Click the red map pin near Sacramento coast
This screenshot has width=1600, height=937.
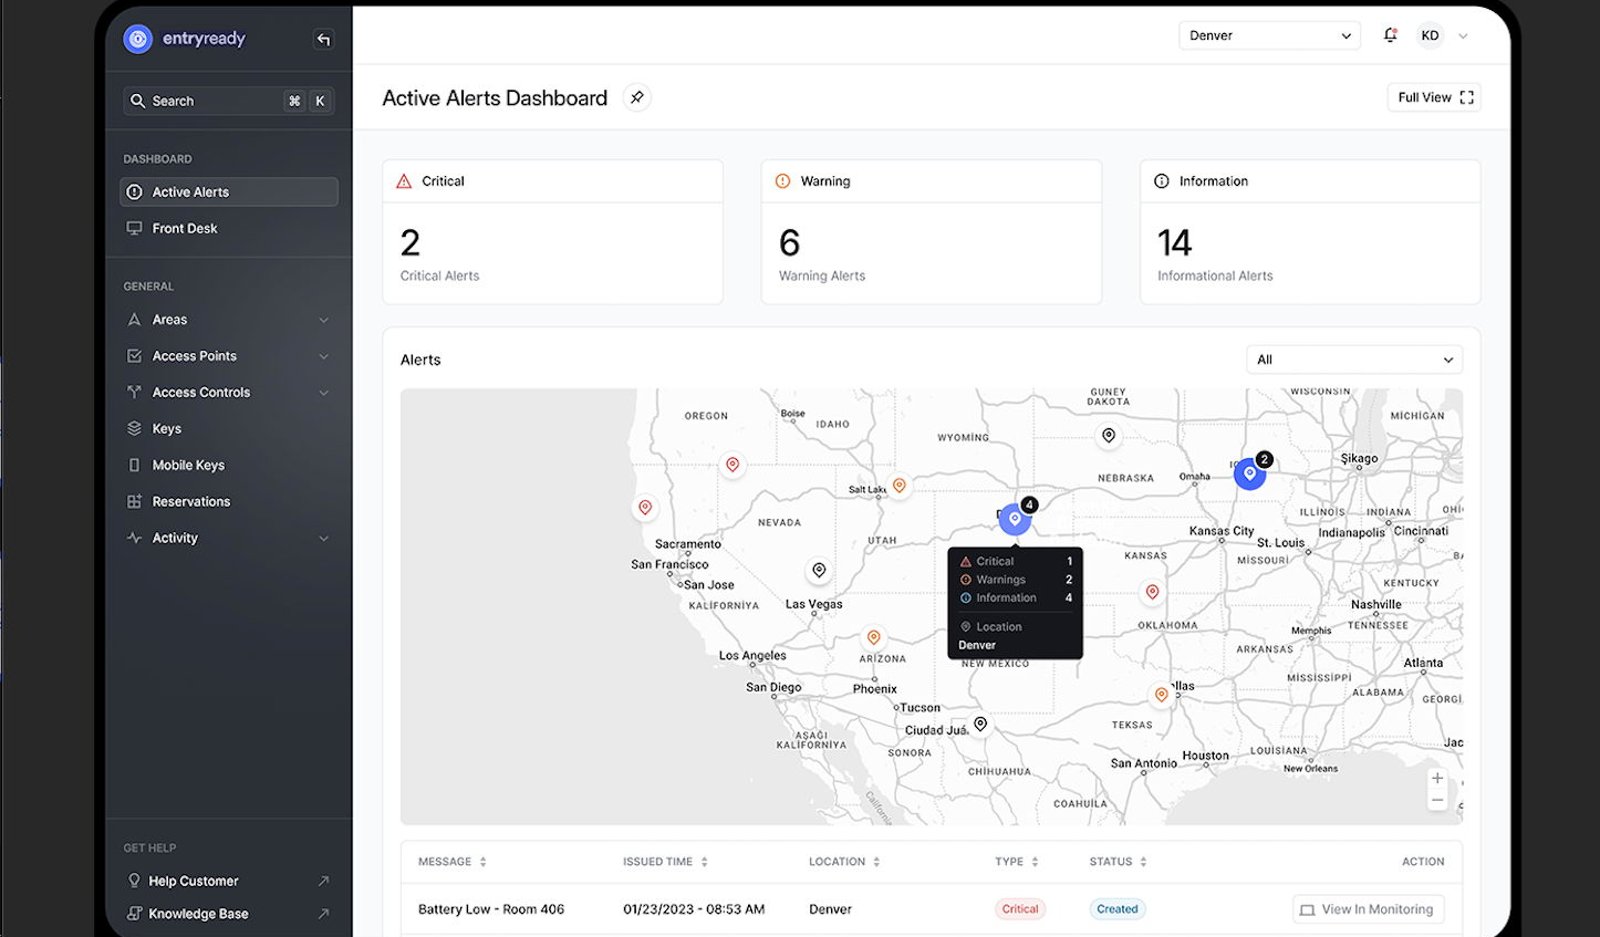click(x=645, y=508)
